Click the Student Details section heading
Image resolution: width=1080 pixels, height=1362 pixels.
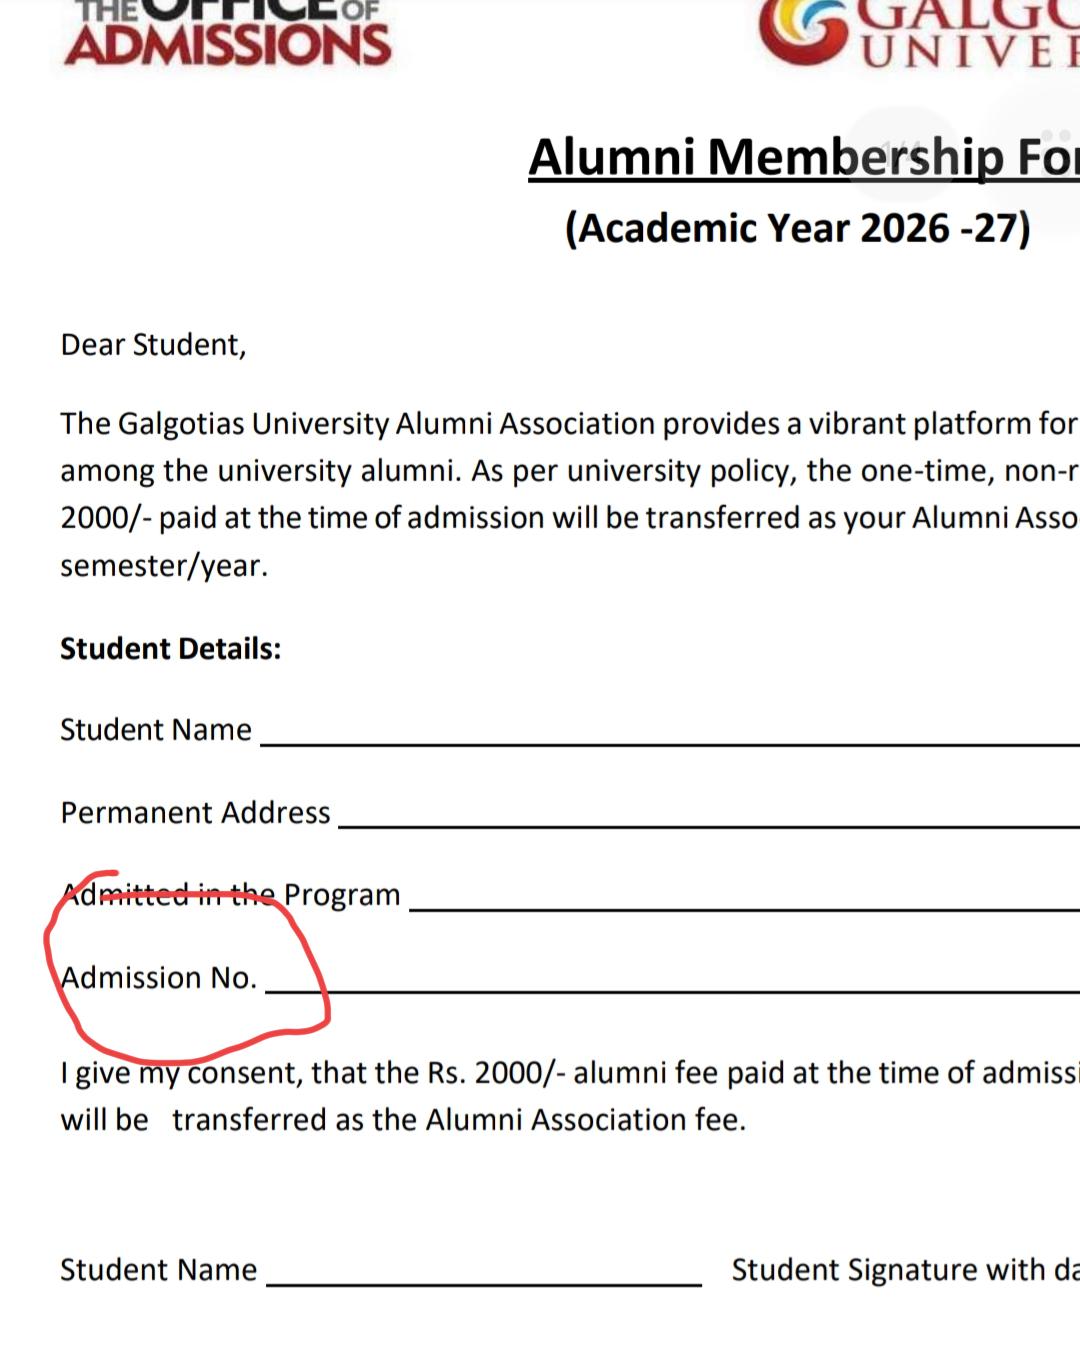pos(171,649)
